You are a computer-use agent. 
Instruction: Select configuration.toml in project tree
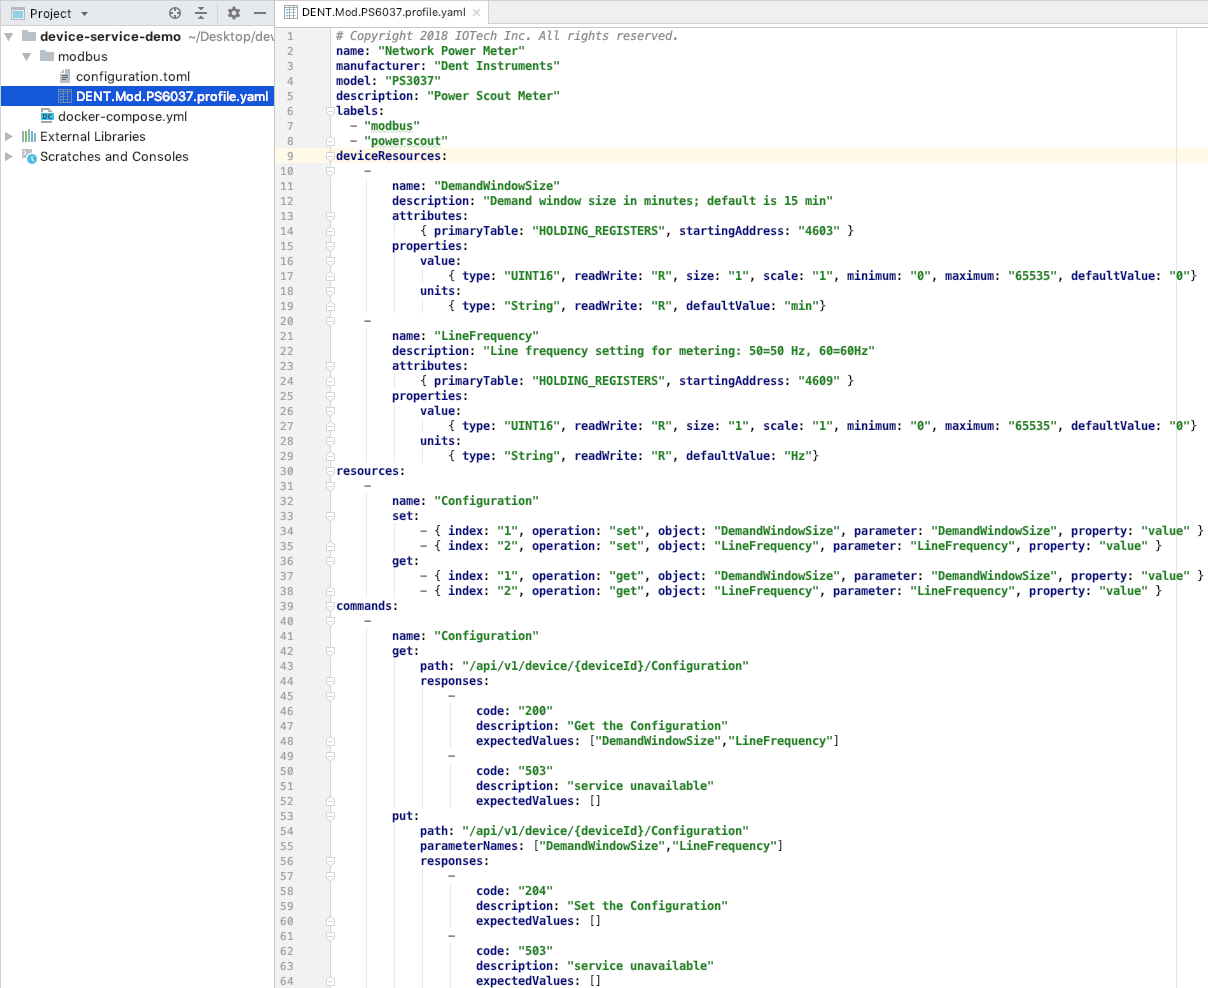coord(132,77)
